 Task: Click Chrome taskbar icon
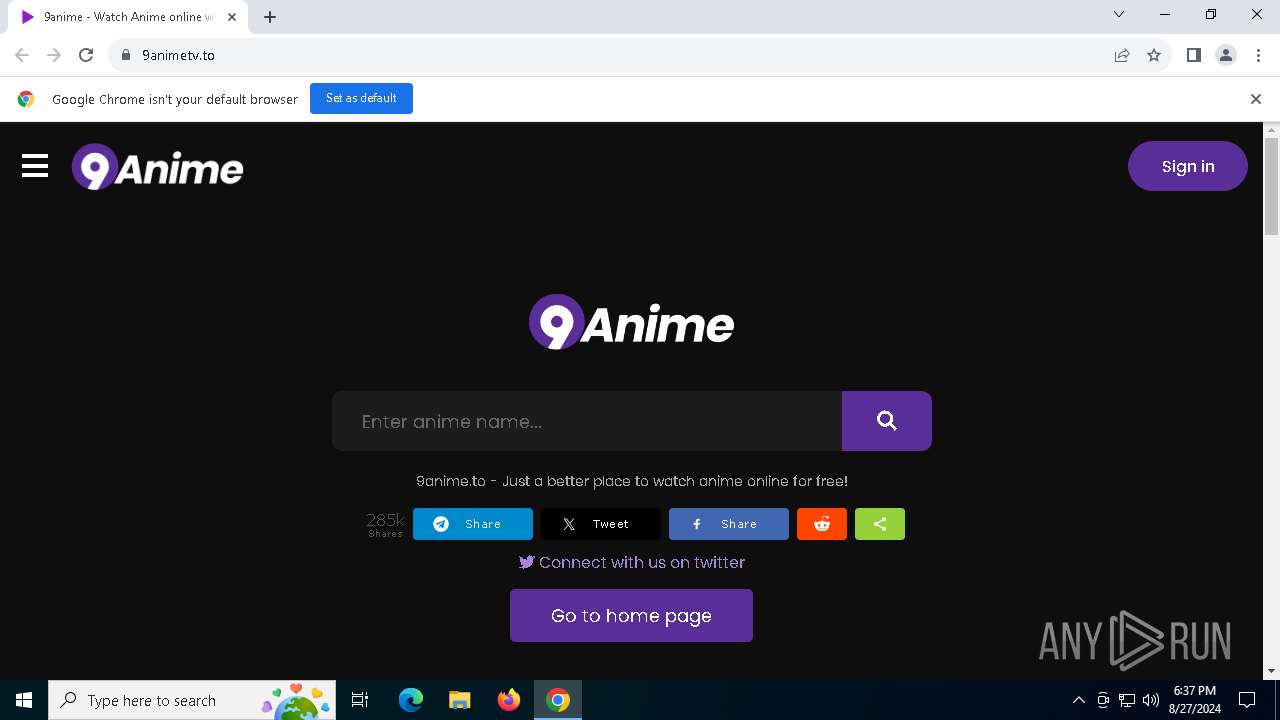(558, 700)
